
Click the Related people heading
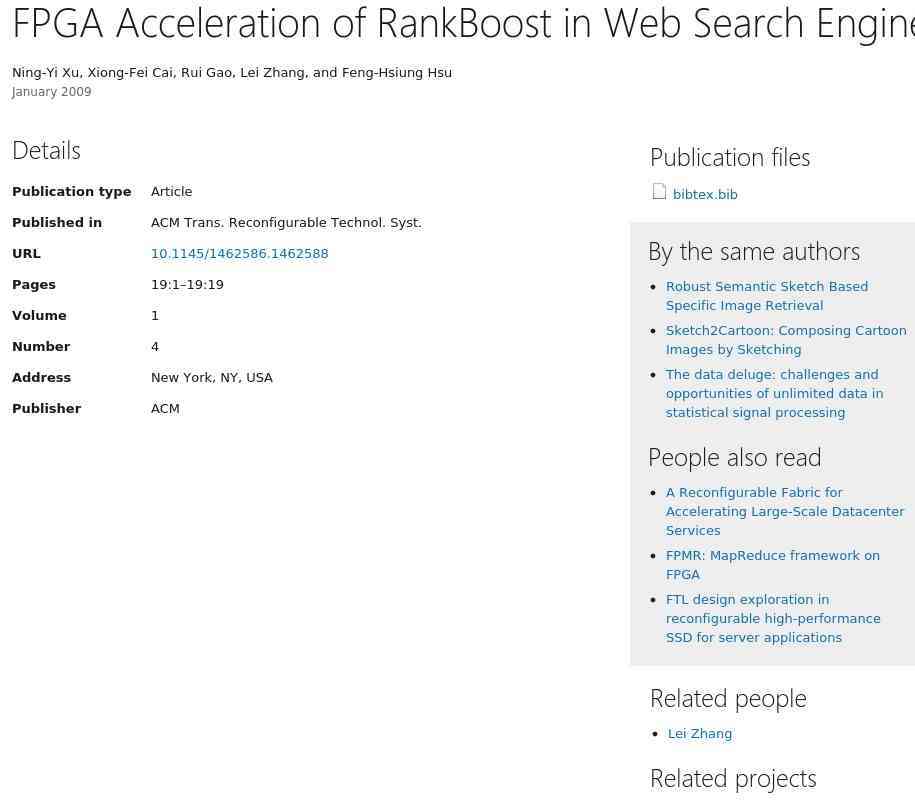pyautogui.click(x=727, y=699)
